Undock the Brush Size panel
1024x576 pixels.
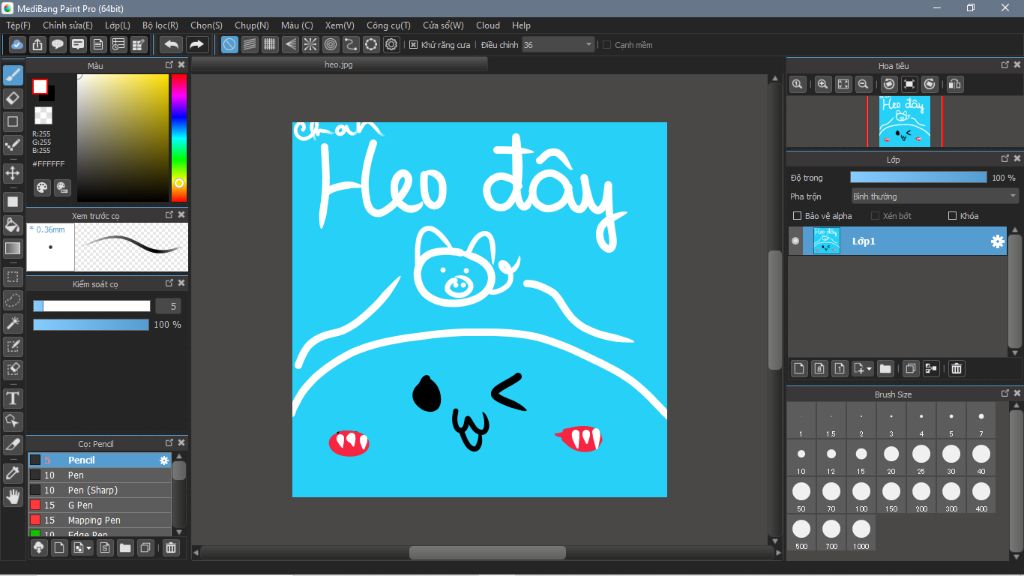point(1005,393)
